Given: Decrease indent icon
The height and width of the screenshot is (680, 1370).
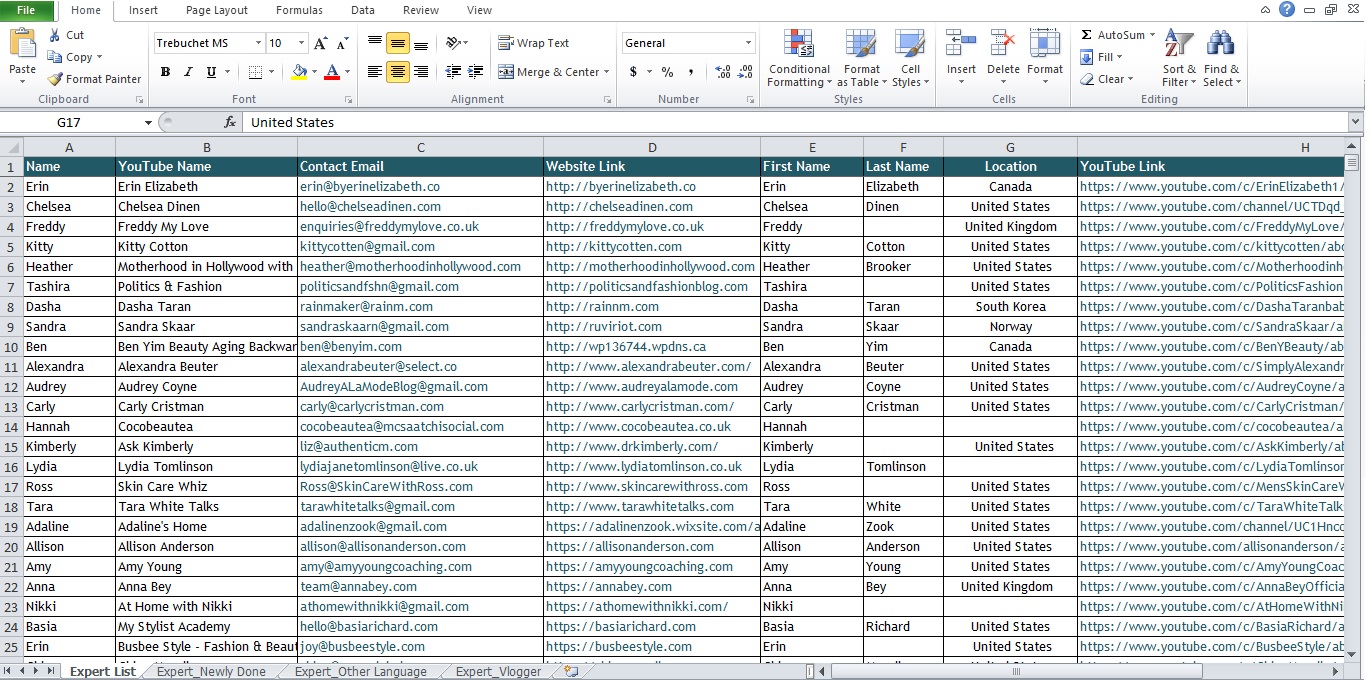Looking at the screenshot, I should pyautogui.click(x=453, y=72).
